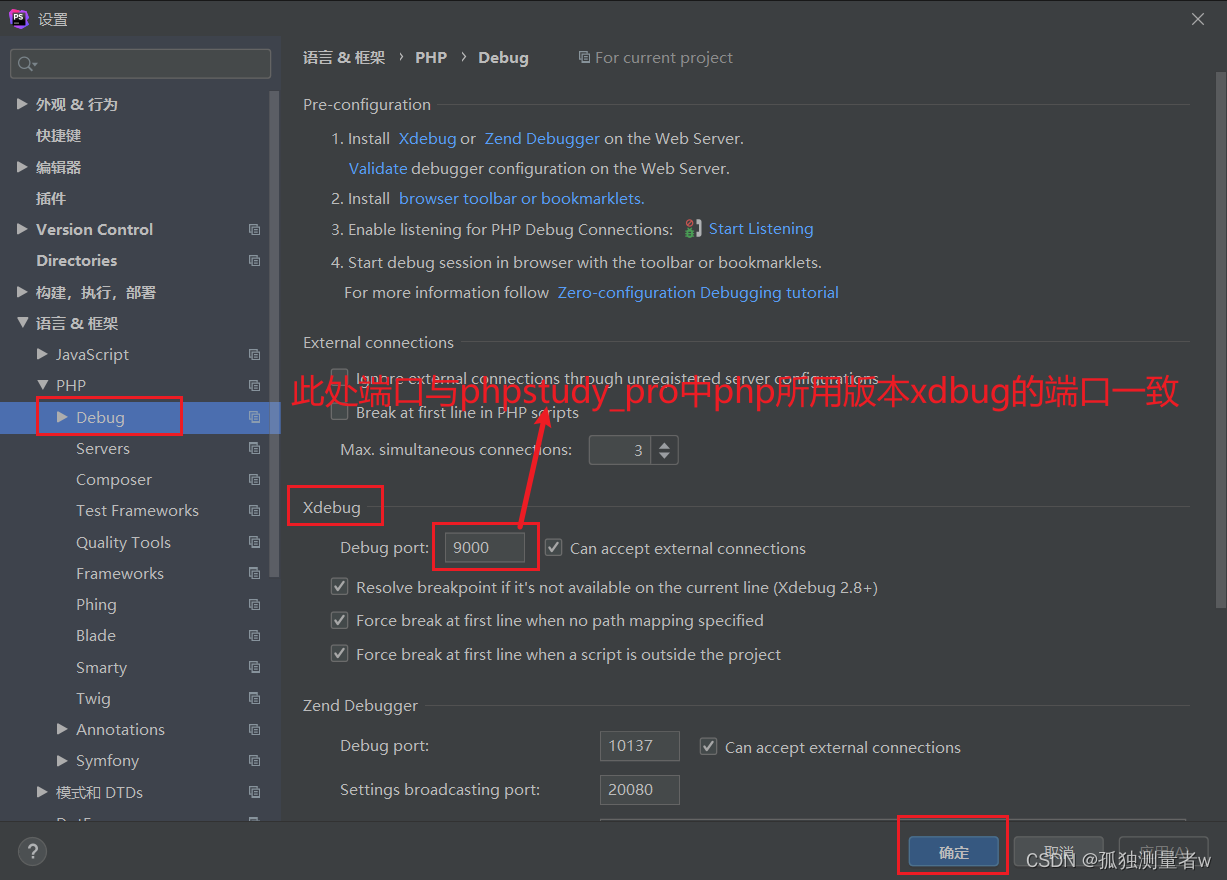Click the For current project indicator icon
Screen dimensions: 1227x880
[x=585, y=57]
